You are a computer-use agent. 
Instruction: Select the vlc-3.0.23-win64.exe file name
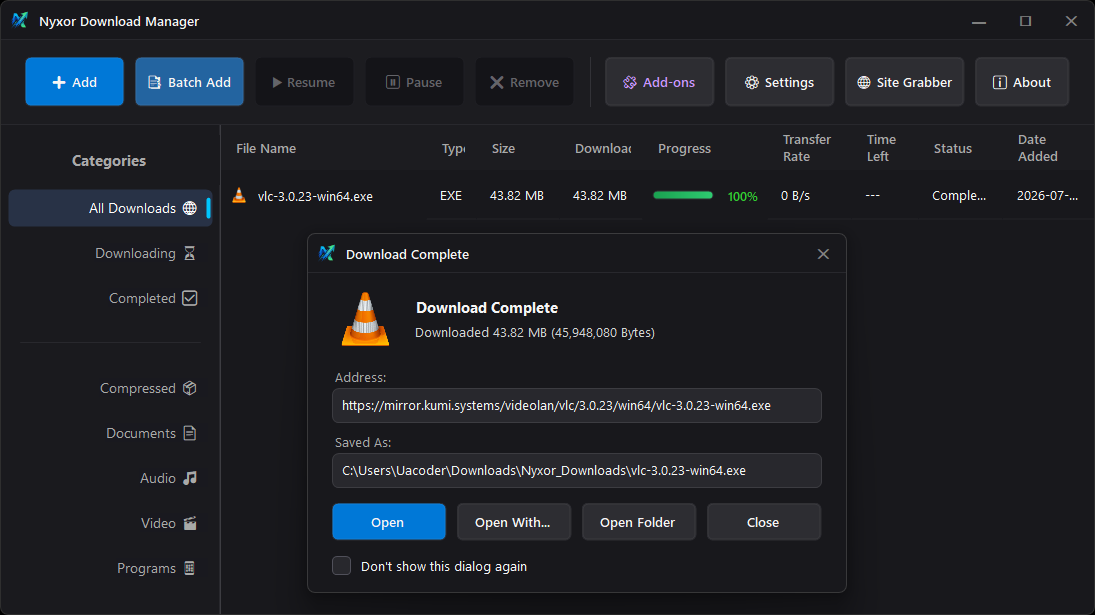(x=315, y=196)
